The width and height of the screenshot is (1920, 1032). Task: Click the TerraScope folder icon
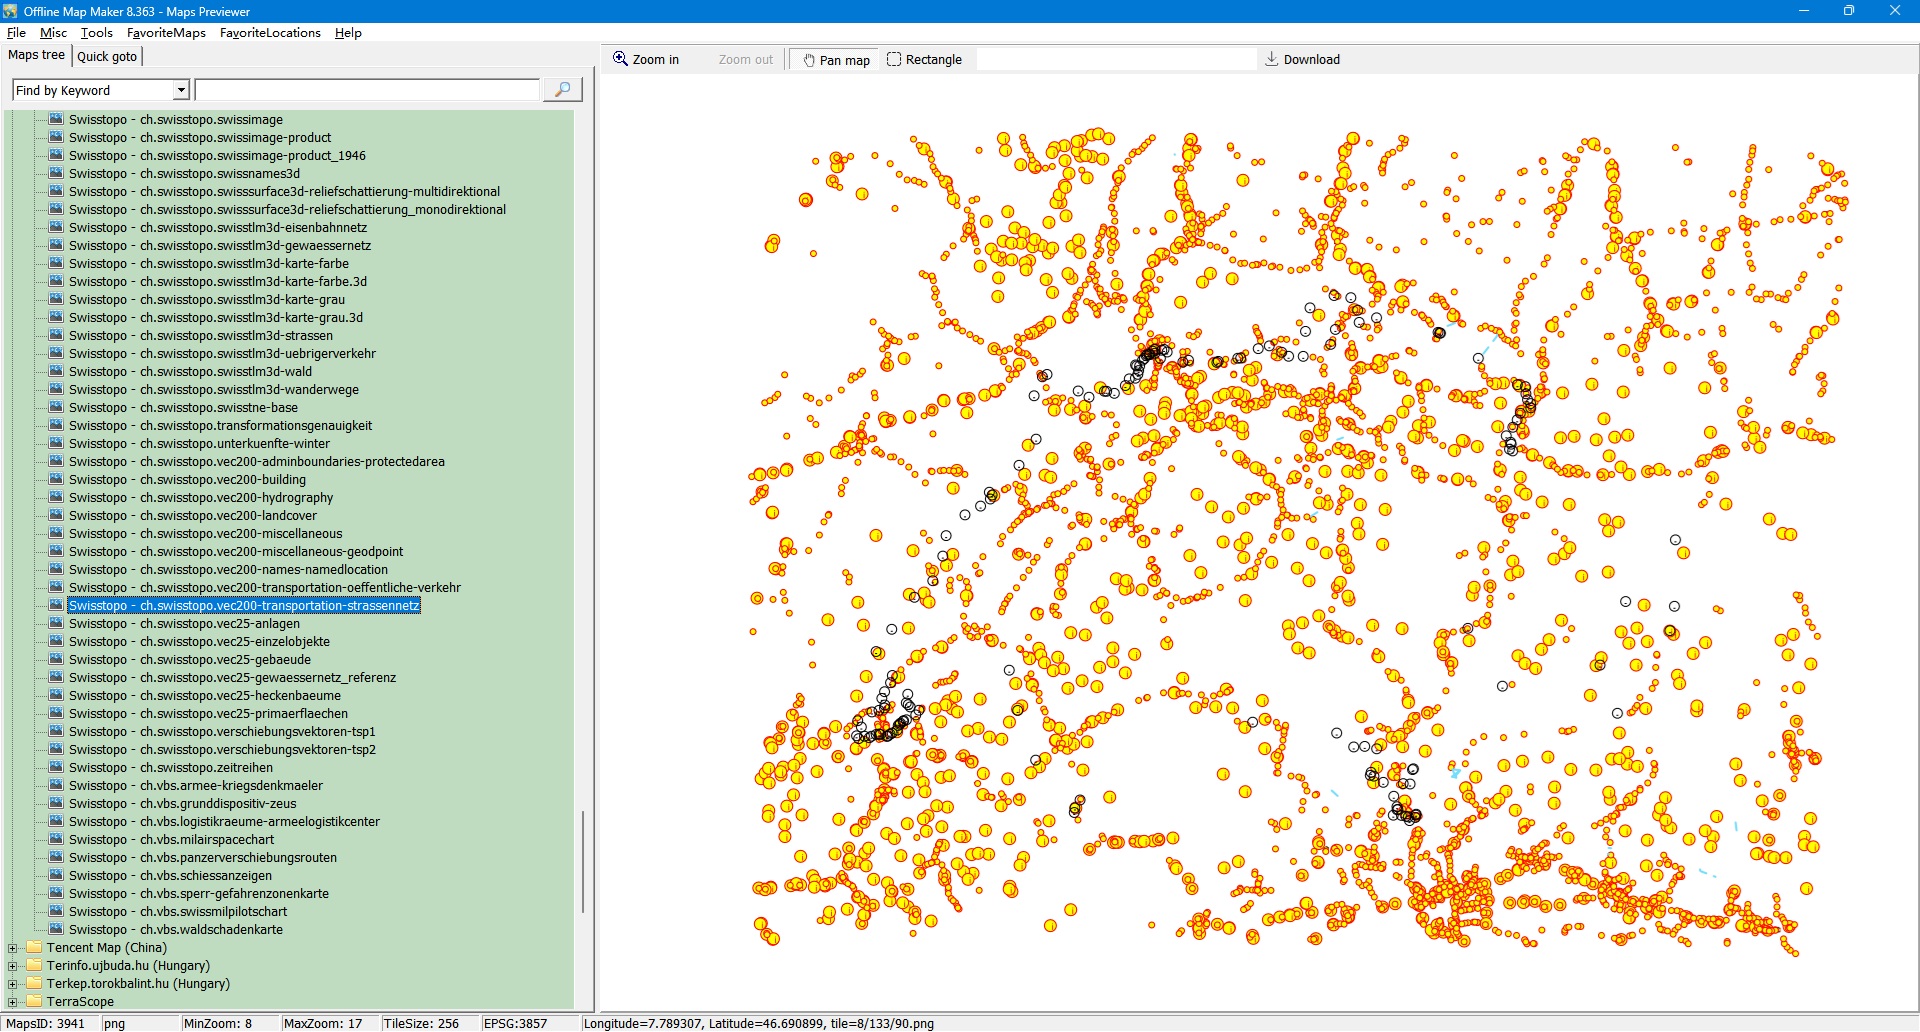click(34, 1001)
